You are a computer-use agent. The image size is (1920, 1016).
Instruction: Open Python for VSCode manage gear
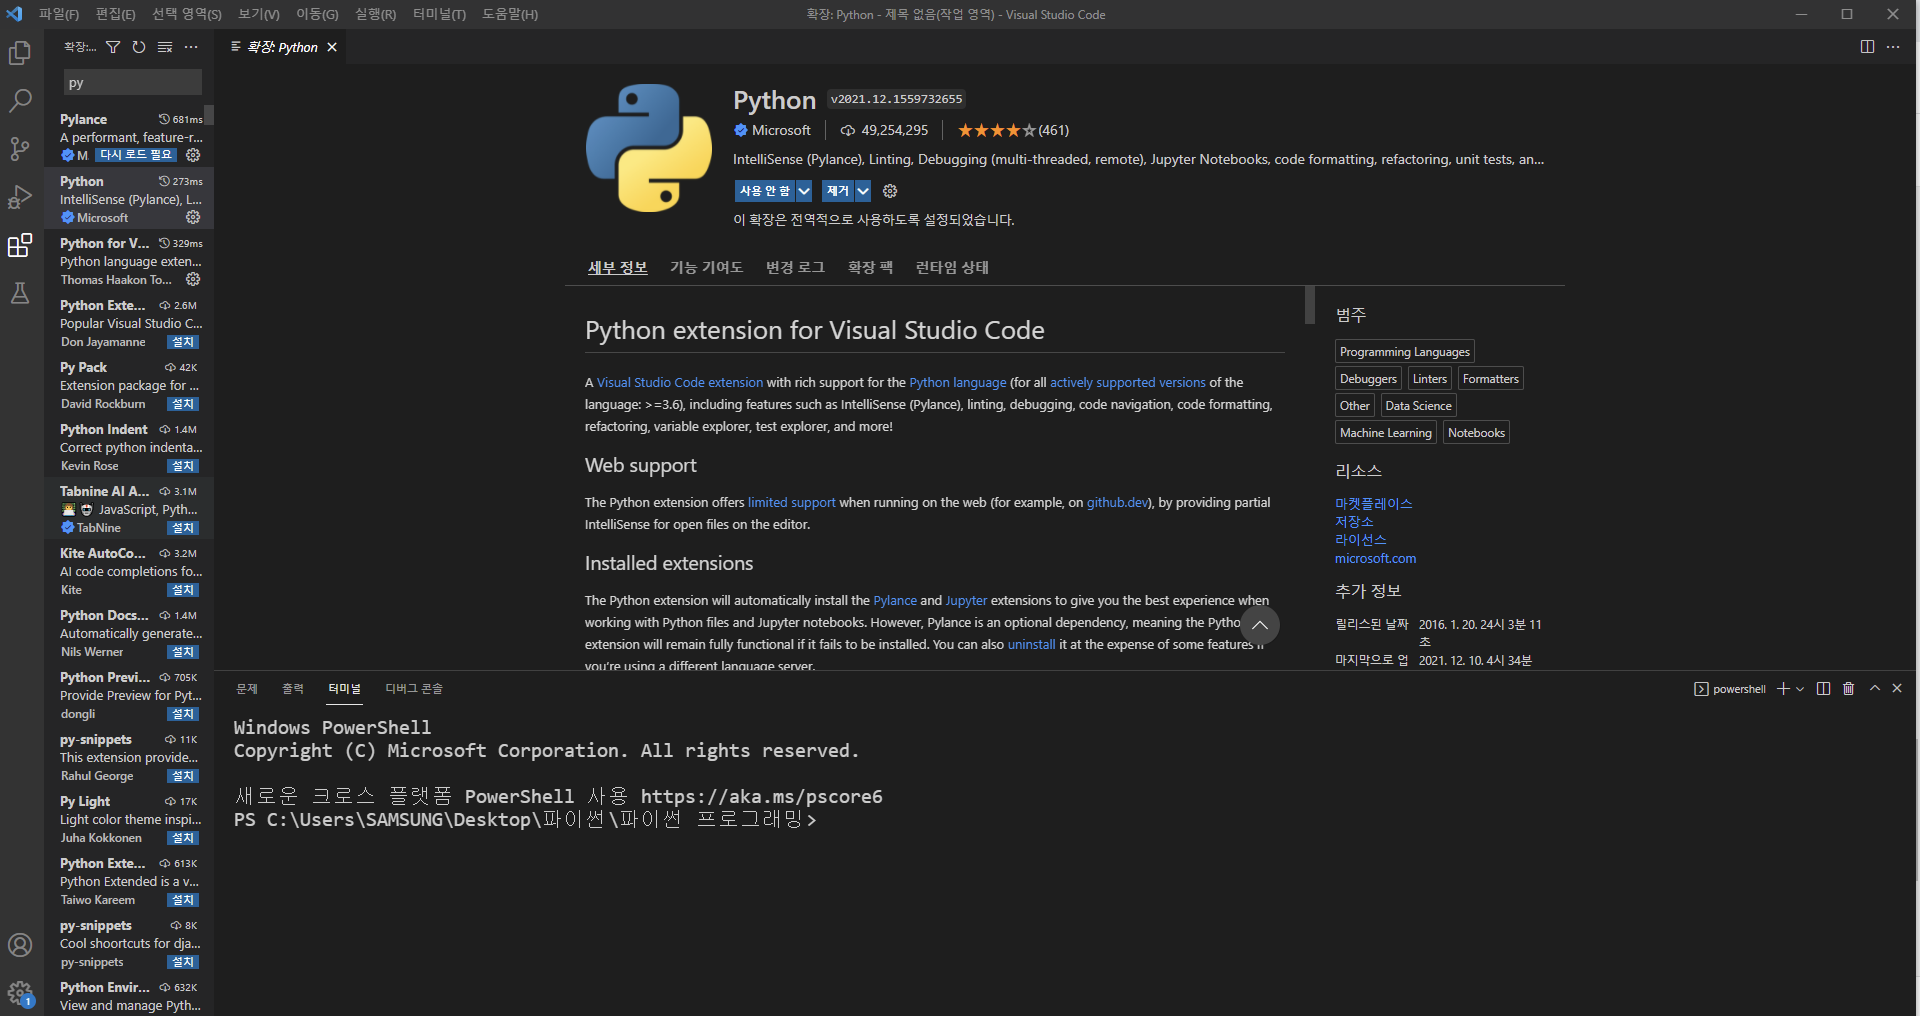193,279
